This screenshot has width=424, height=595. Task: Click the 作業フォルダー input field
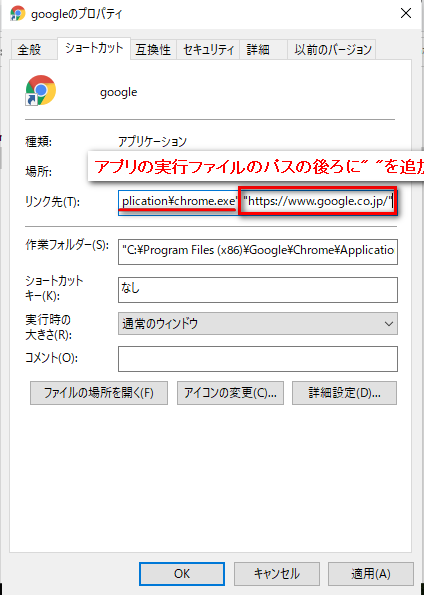[x=258, y=252]
